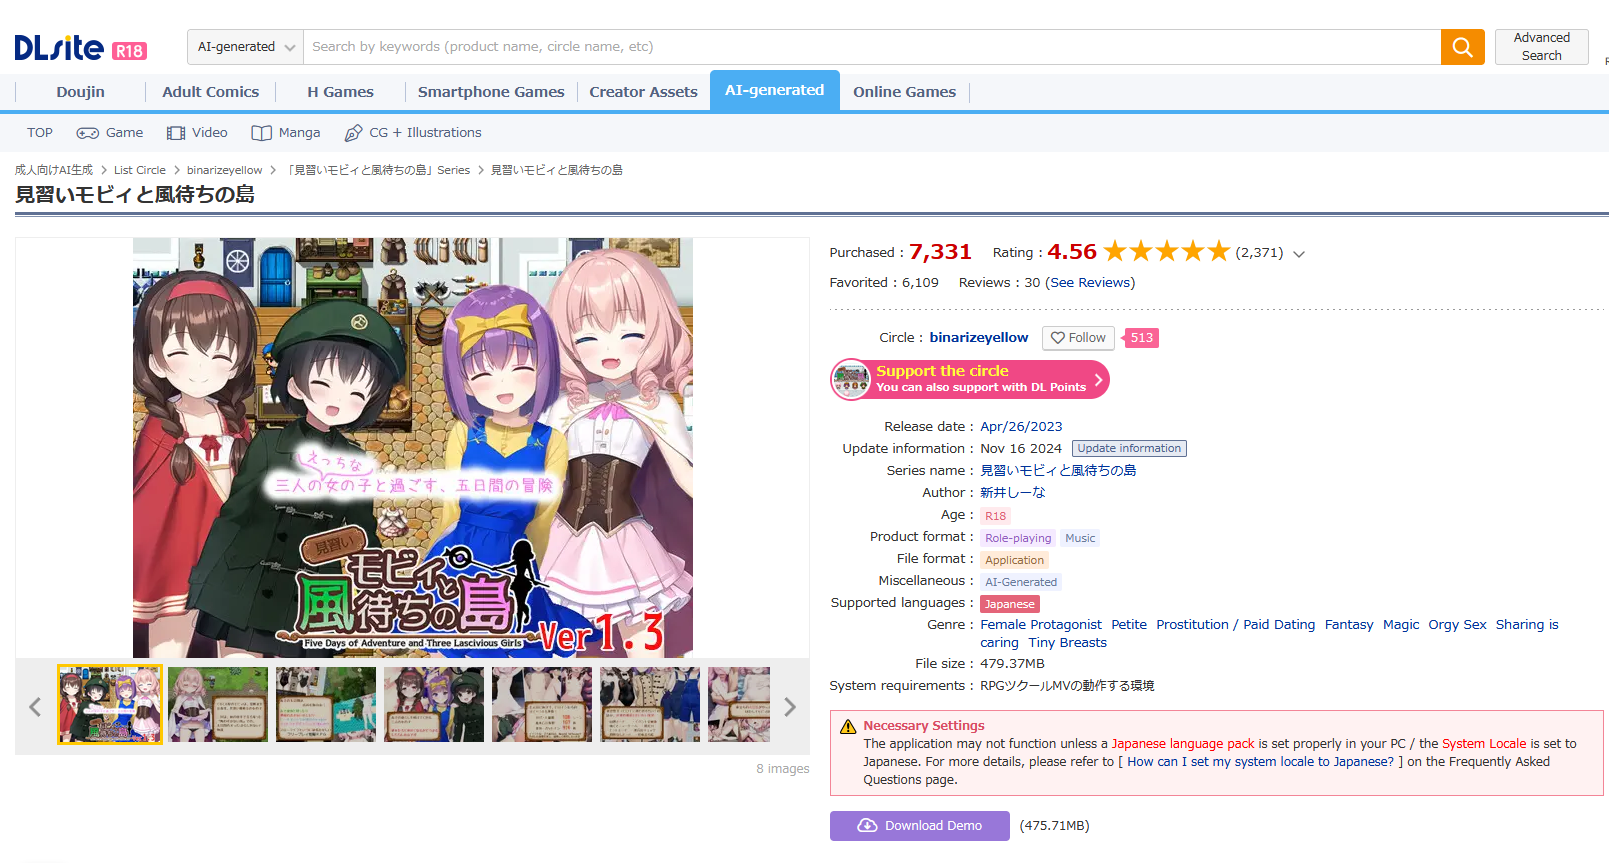This screenshot has width=1609, height=863.
Task: Open the system locale FAQ link
Action: click(1260, 762)
